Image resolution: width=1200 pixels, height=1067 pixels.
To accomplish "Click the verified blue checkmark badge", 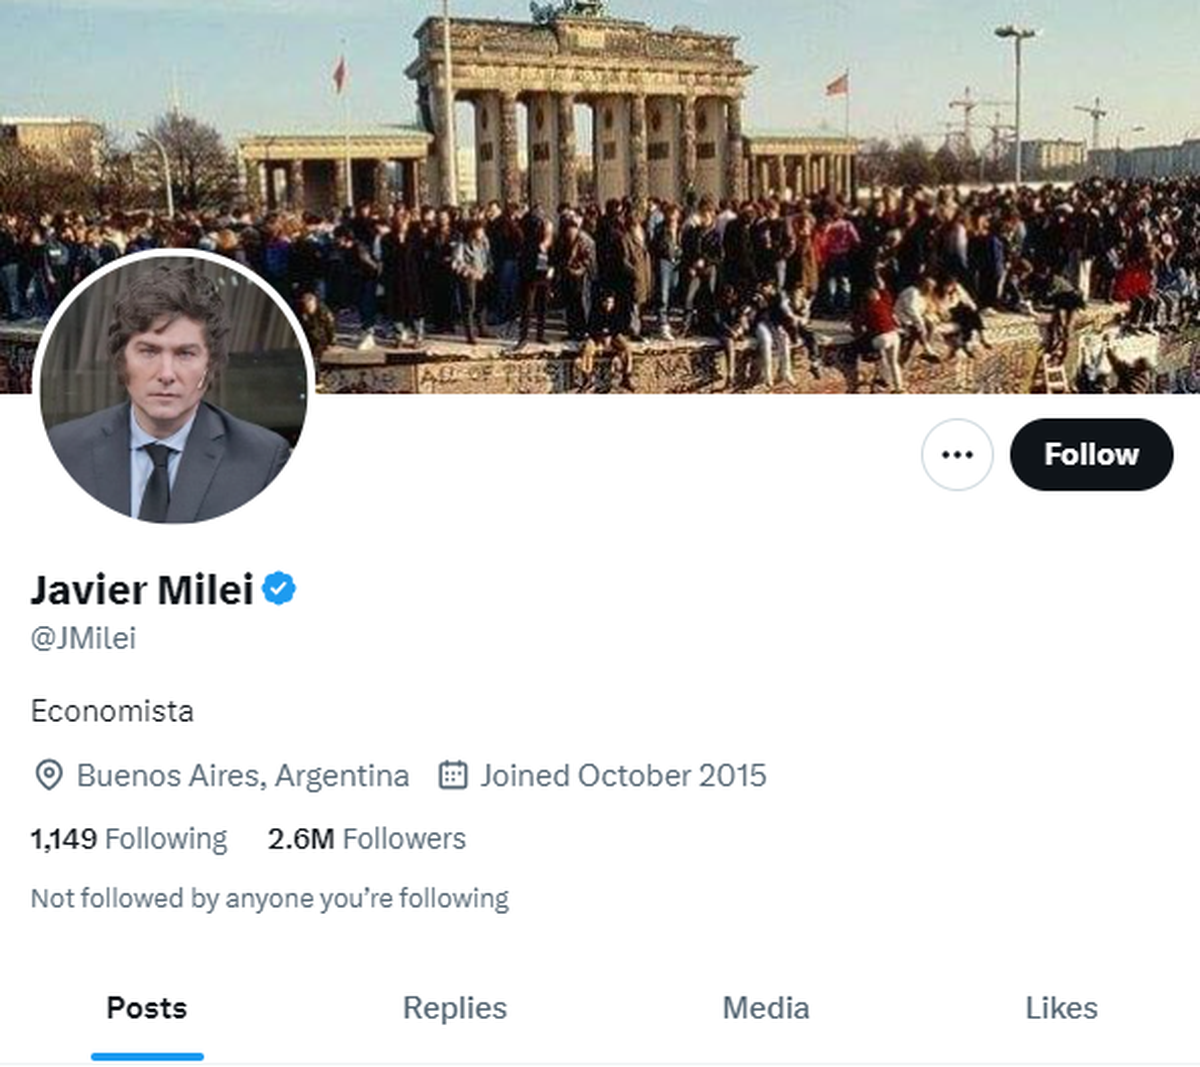I will point(277,589).
